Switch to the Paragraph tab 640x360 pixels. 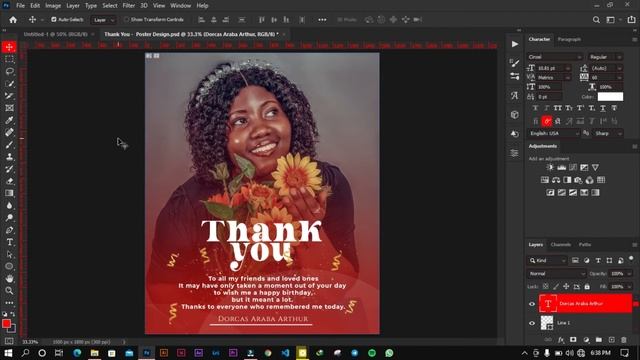point(569,40)
